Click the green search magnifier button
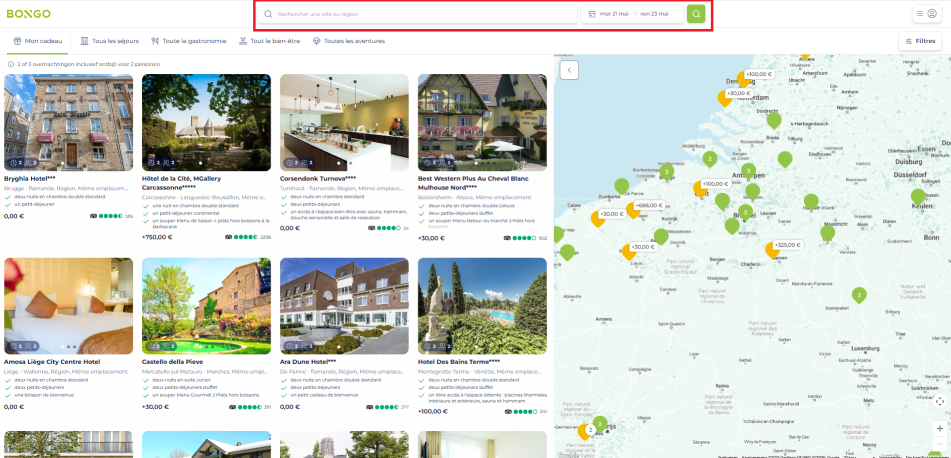The height and width of the screenshot is (458, 951). click(x=696, y=14)
